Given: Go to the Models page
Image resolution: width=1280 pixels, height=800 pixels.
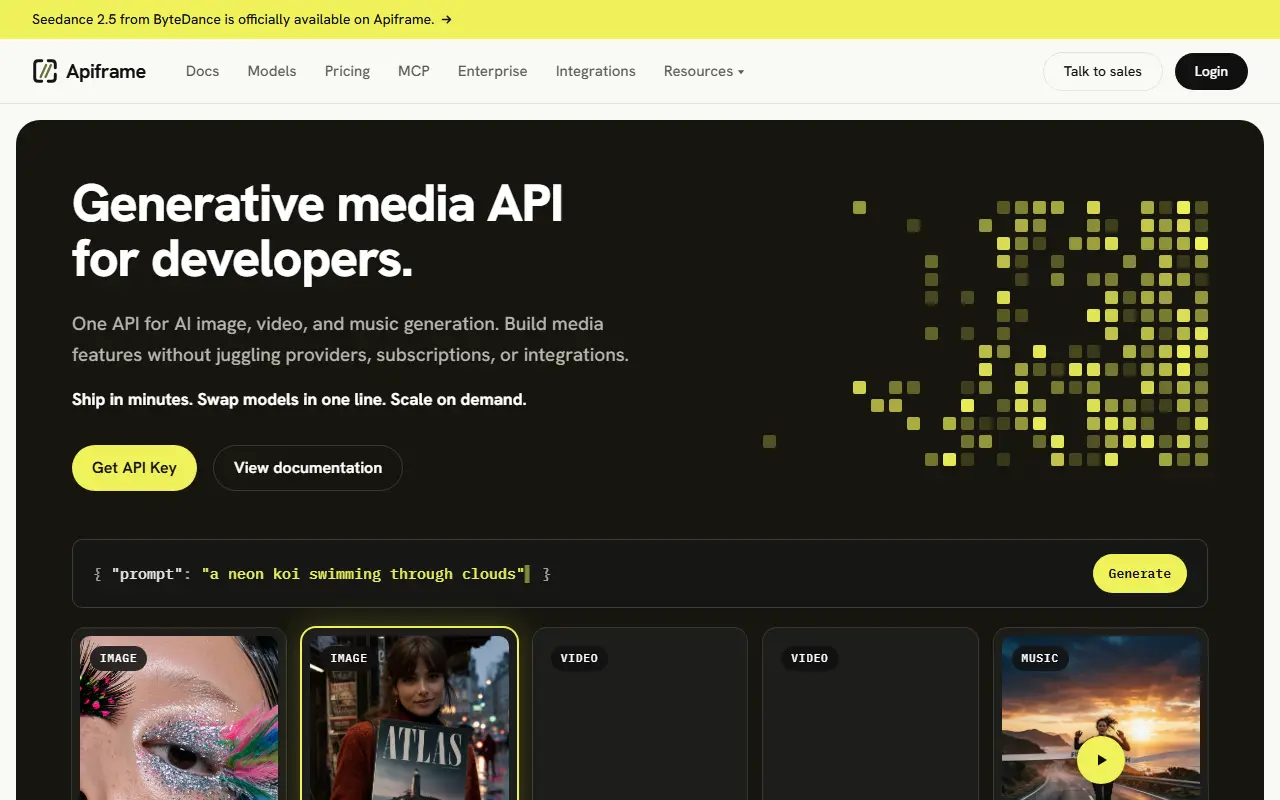Looking at the screenshot, I should 272,71.
